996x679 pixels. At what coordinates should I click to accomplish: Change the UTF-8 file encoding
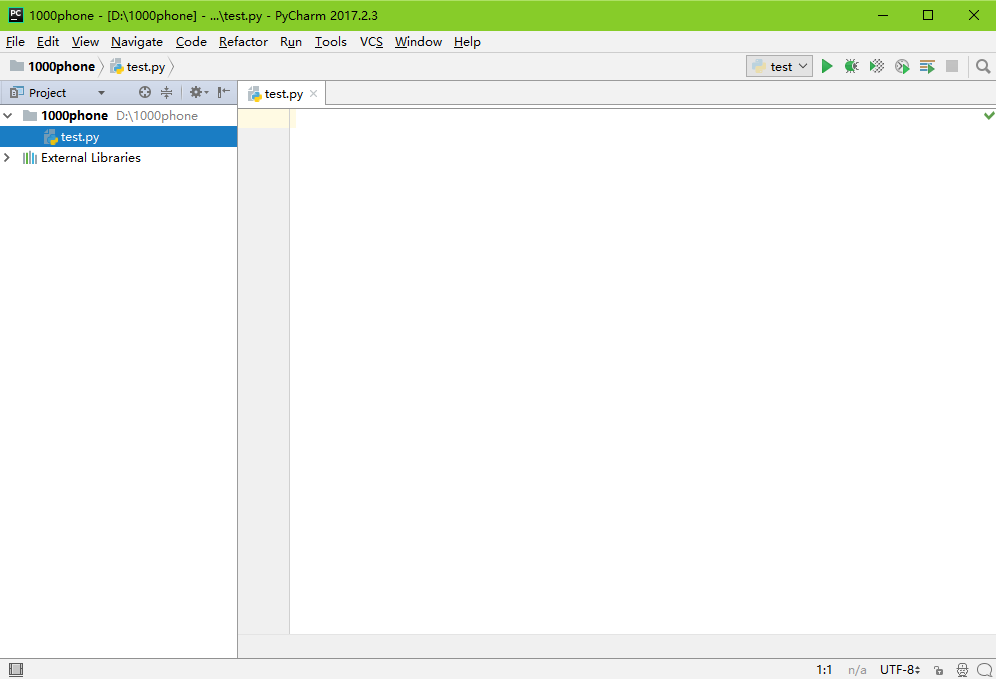pos(899,670)
